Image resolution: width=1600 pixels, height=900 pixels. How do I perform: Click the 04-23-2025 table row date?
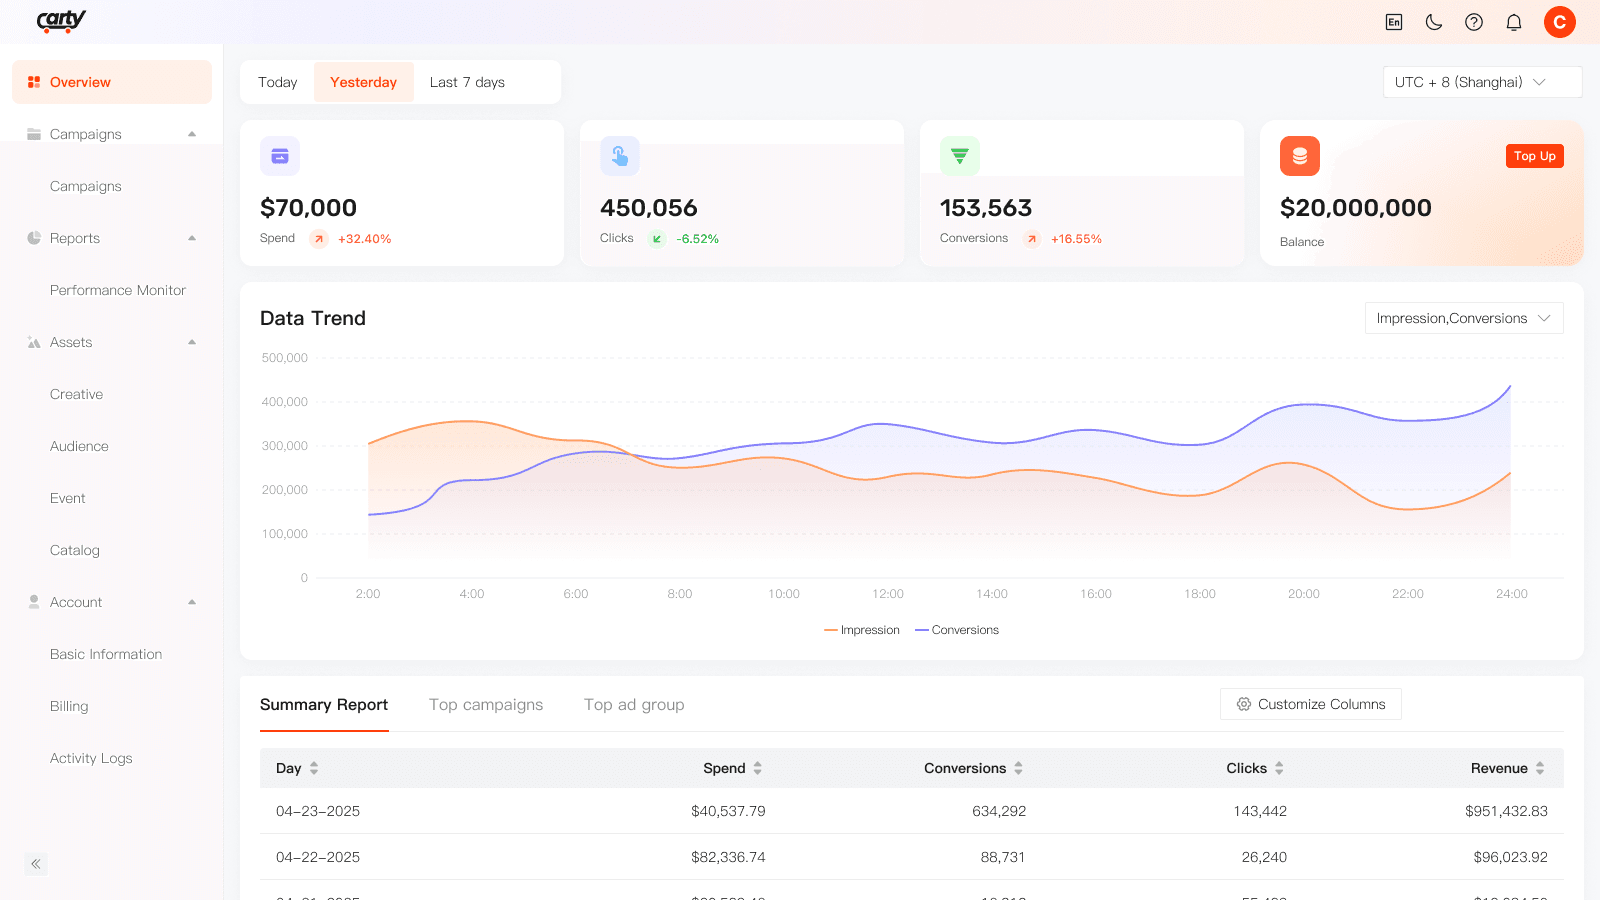pyautogui.click(x=318, y=811)
